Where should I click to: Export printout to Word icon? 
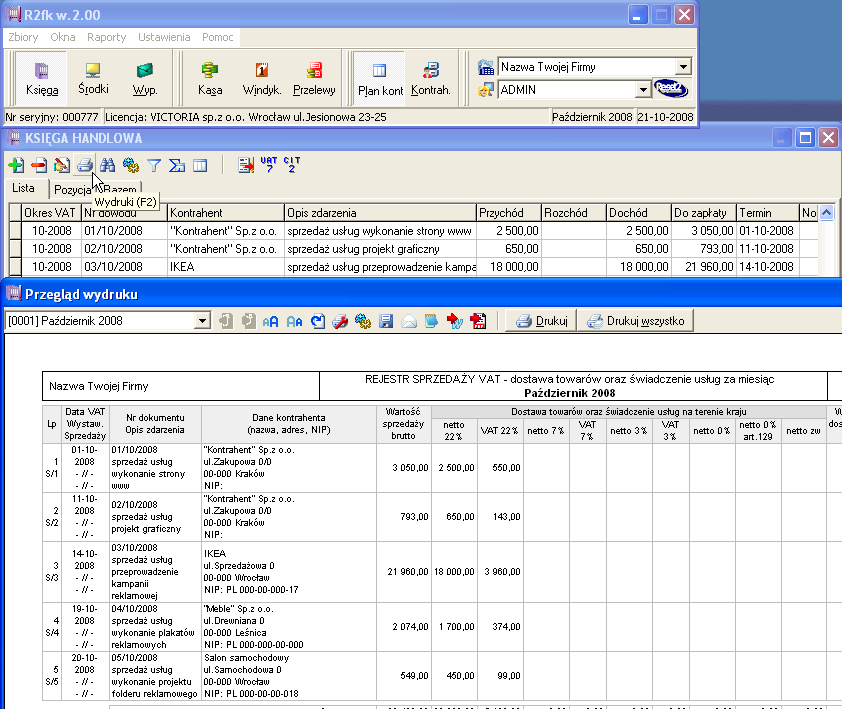pos(455,321)
